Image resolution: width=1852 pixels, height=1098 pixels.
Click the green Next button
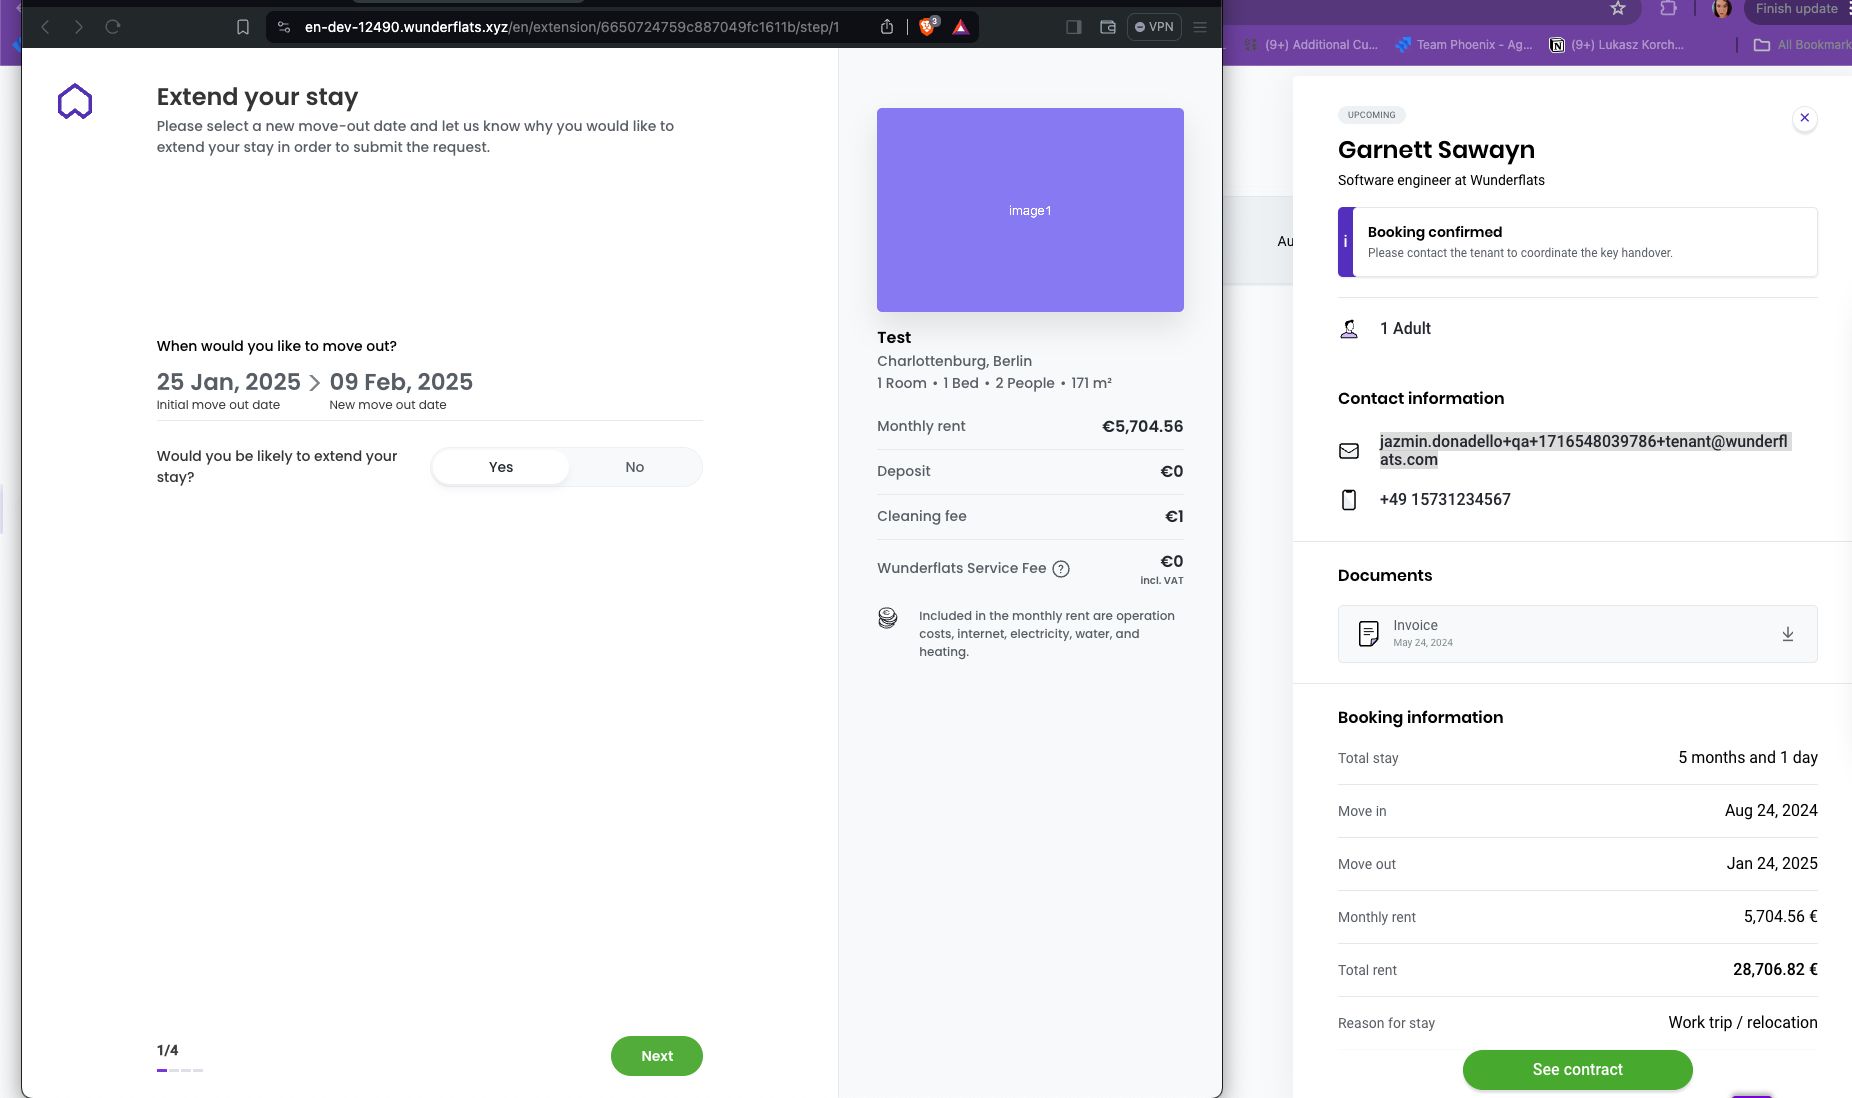[x=656, y=1056]
